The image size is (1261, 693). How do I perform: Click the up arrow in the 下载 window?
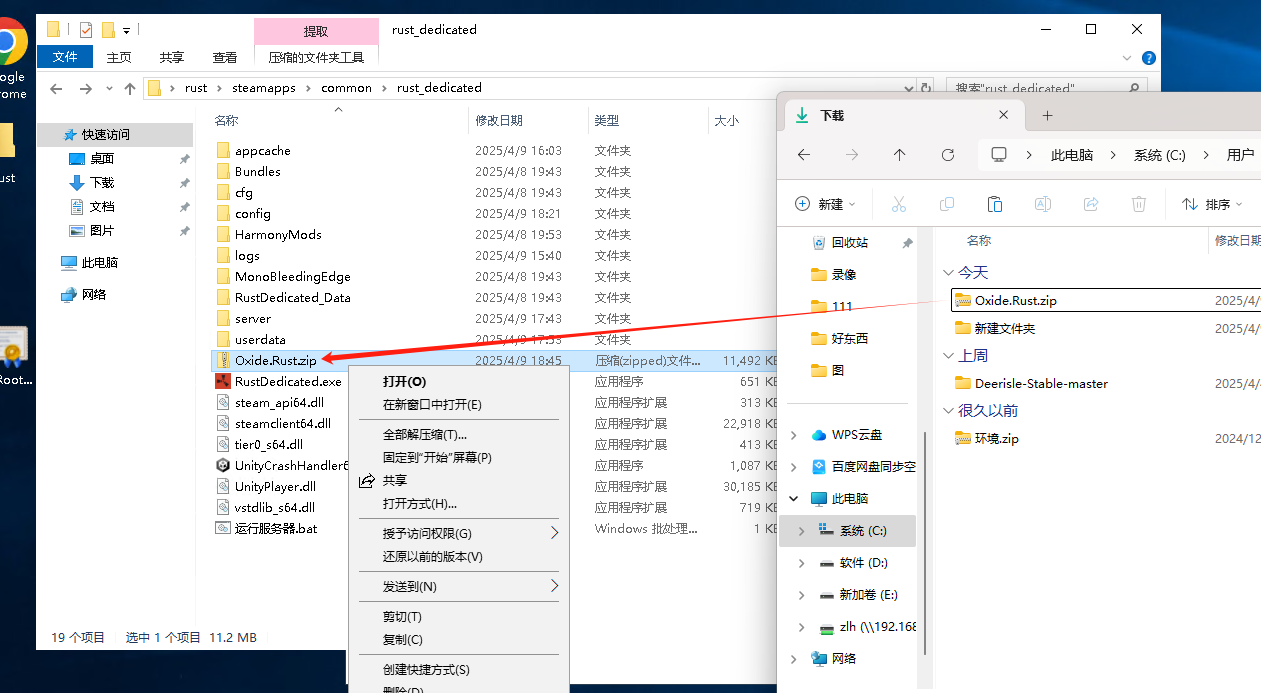[x=900, y=155]
